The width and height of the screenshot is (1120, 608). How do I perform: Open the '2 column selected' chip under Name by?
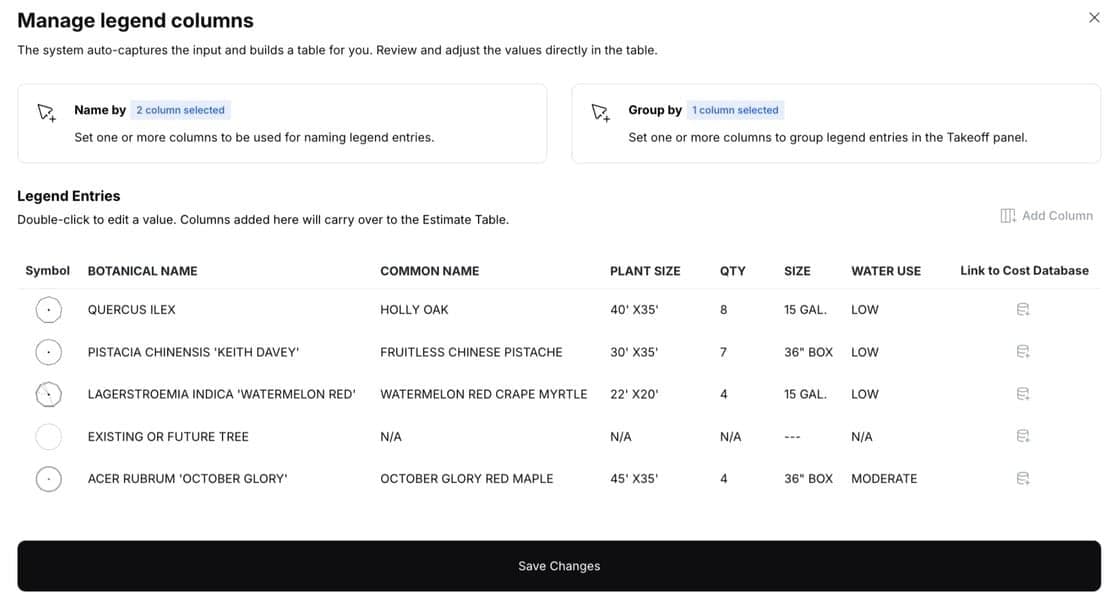(x=181, y=109)
